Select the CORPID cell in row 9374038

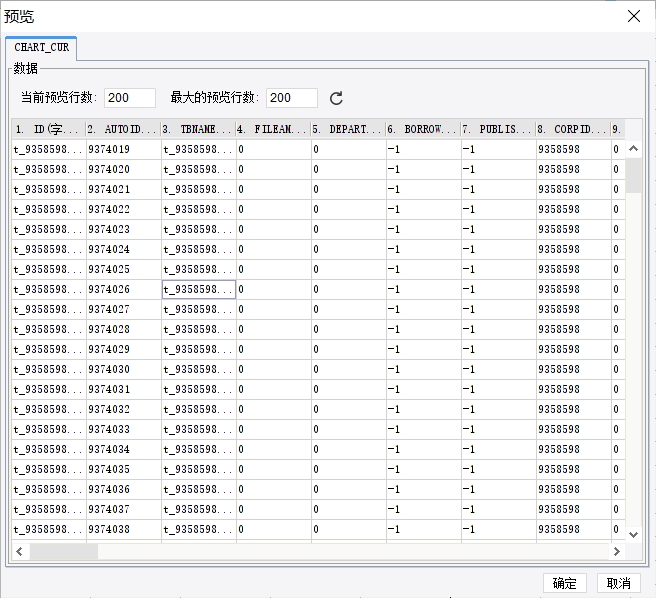[x=574, y=529]
